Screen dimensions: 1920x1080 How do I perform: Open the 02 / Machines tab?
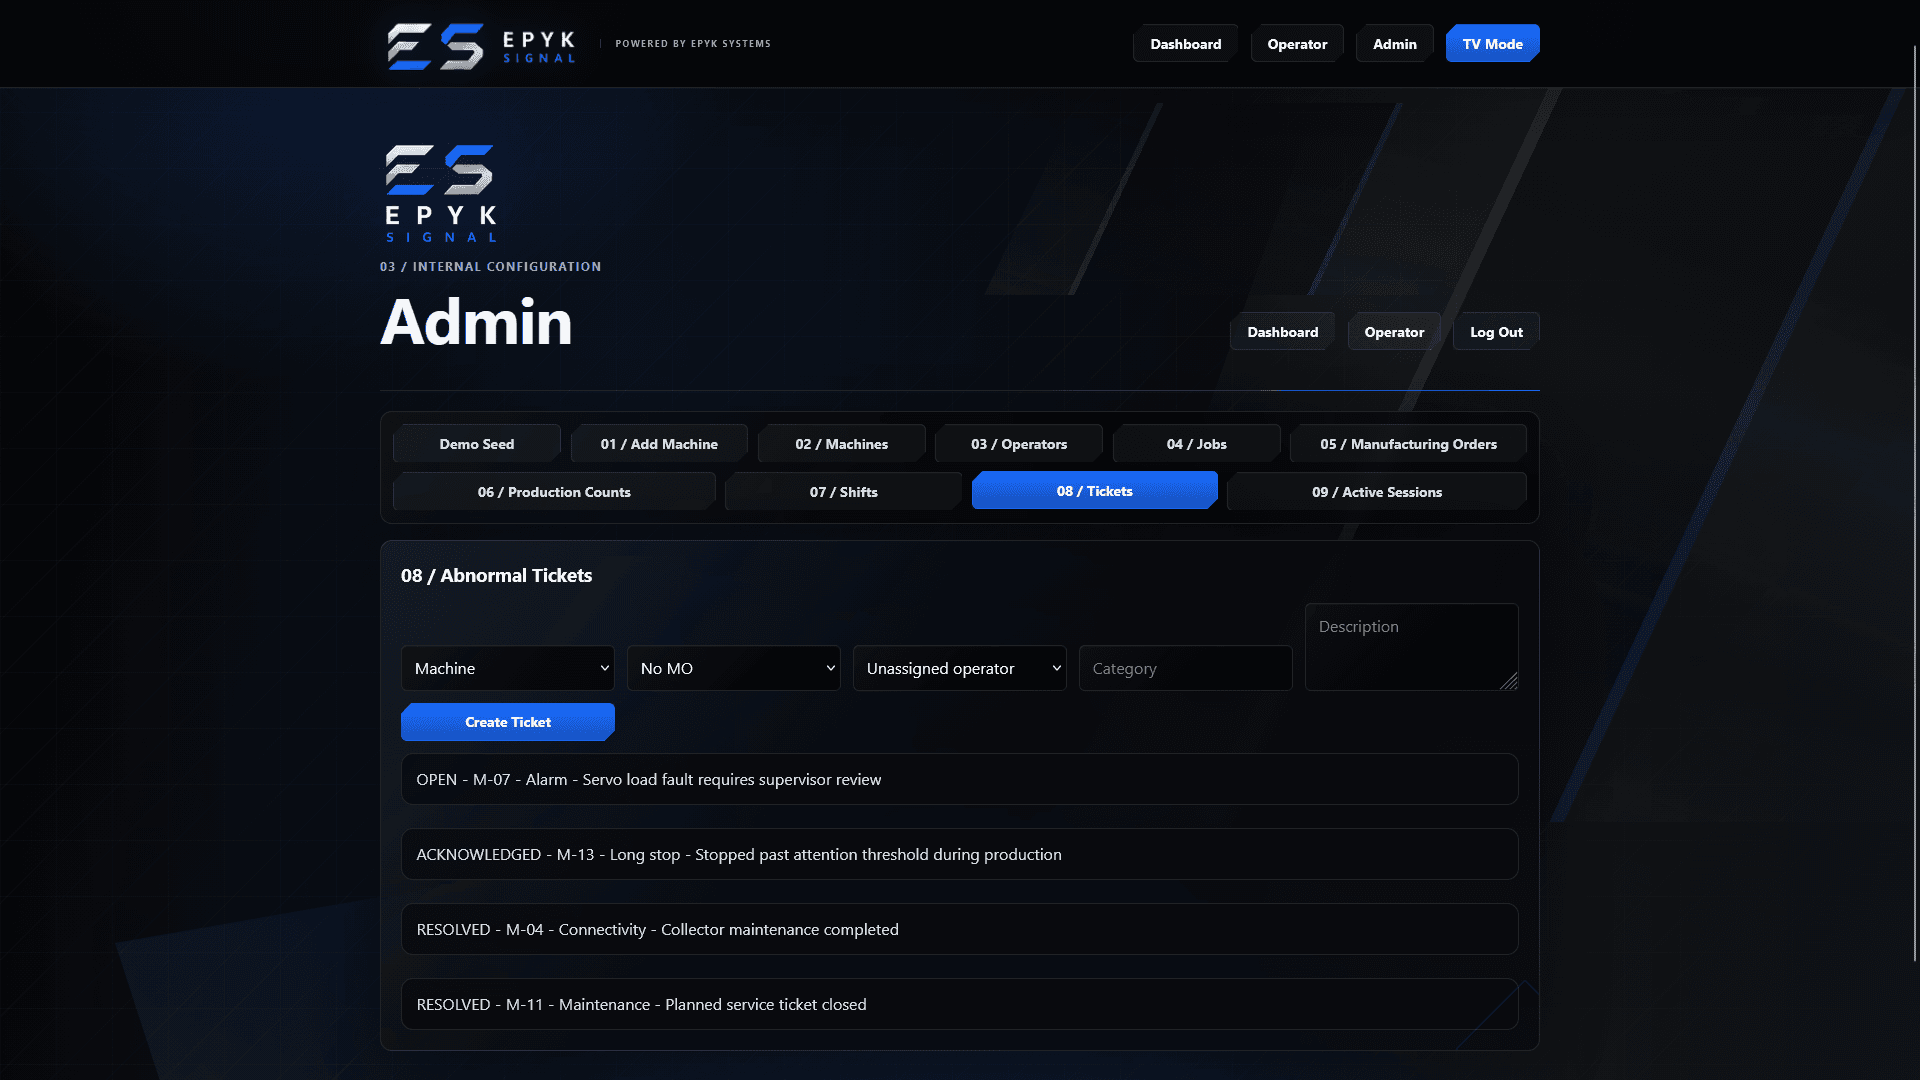(x=841, y=444)
